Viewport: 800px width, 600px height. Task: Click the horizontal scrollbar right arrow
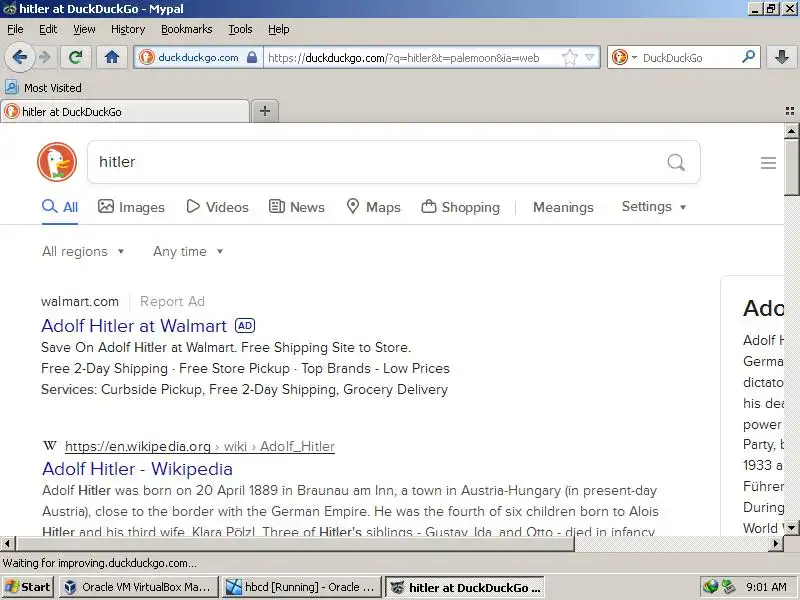[776, 543]
